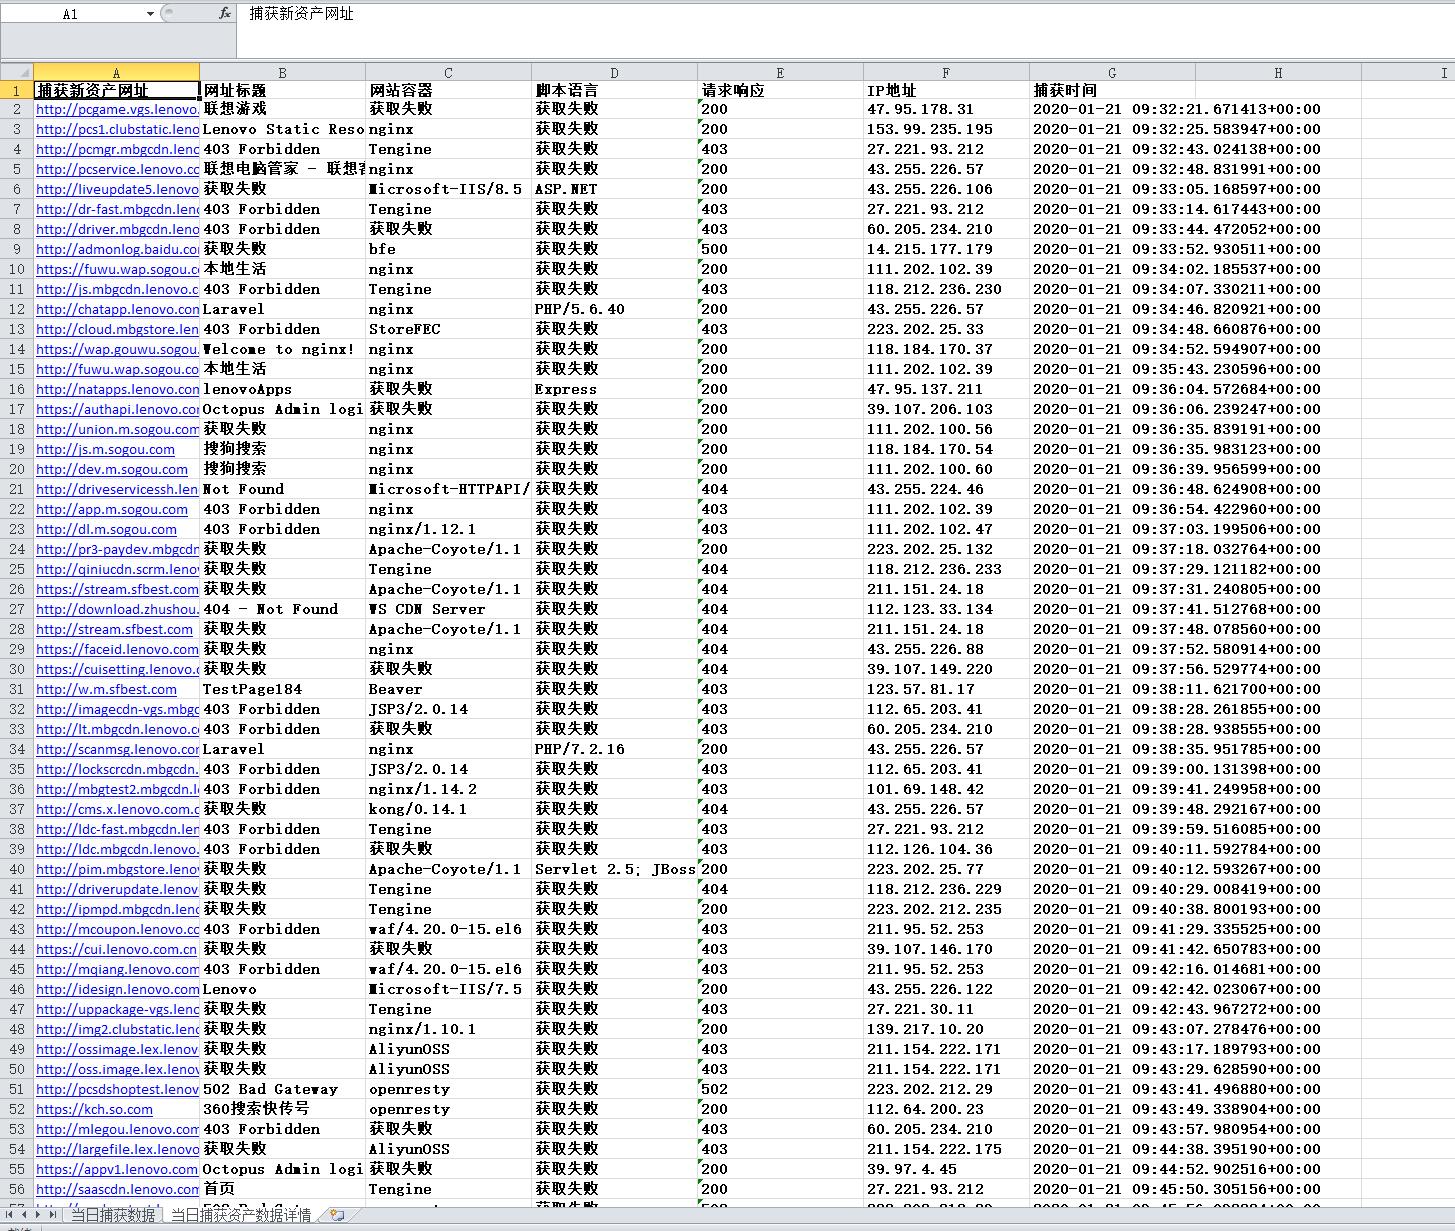Select row 1 header
The height and width of the screenshot is (1231, 1455).
pos(17,90)
